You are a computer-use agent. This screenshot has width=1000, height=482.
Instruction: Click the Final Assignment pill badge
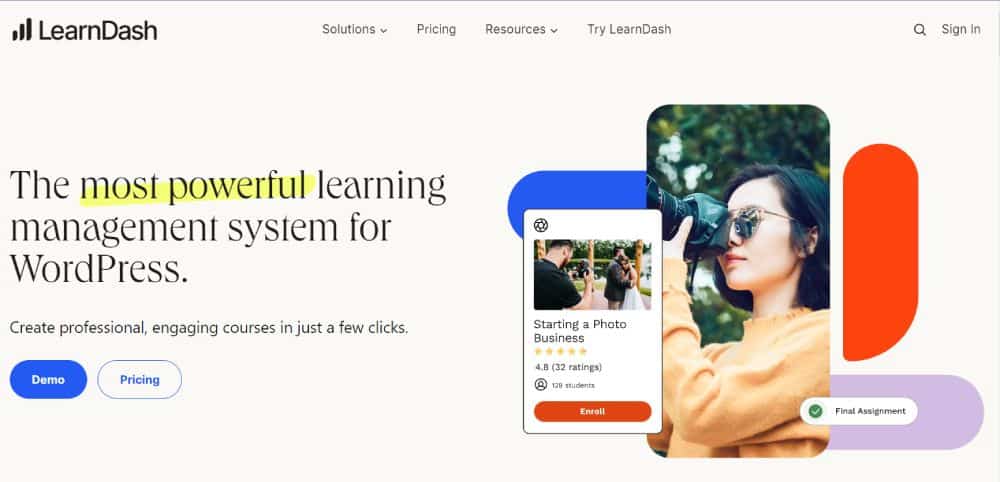[858, 411]
